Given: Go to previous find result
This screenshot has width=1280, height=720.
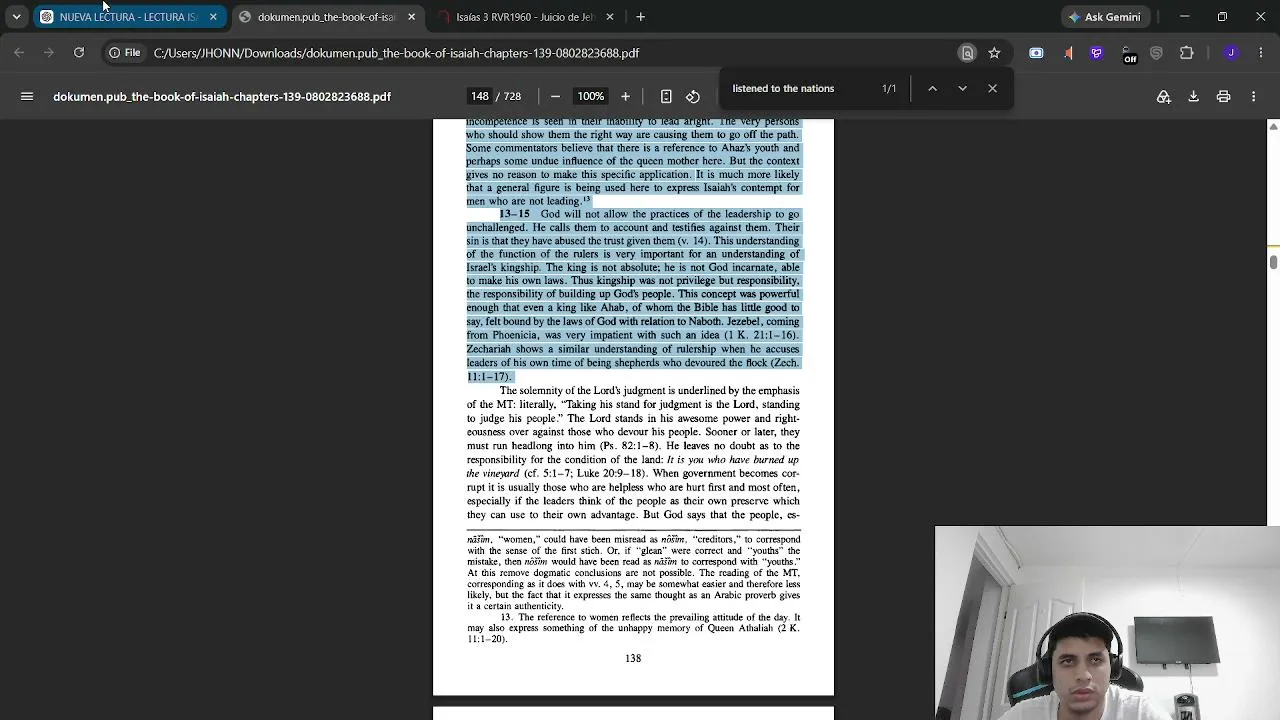Looking at the screenshot, I should (x=932, y=88).
